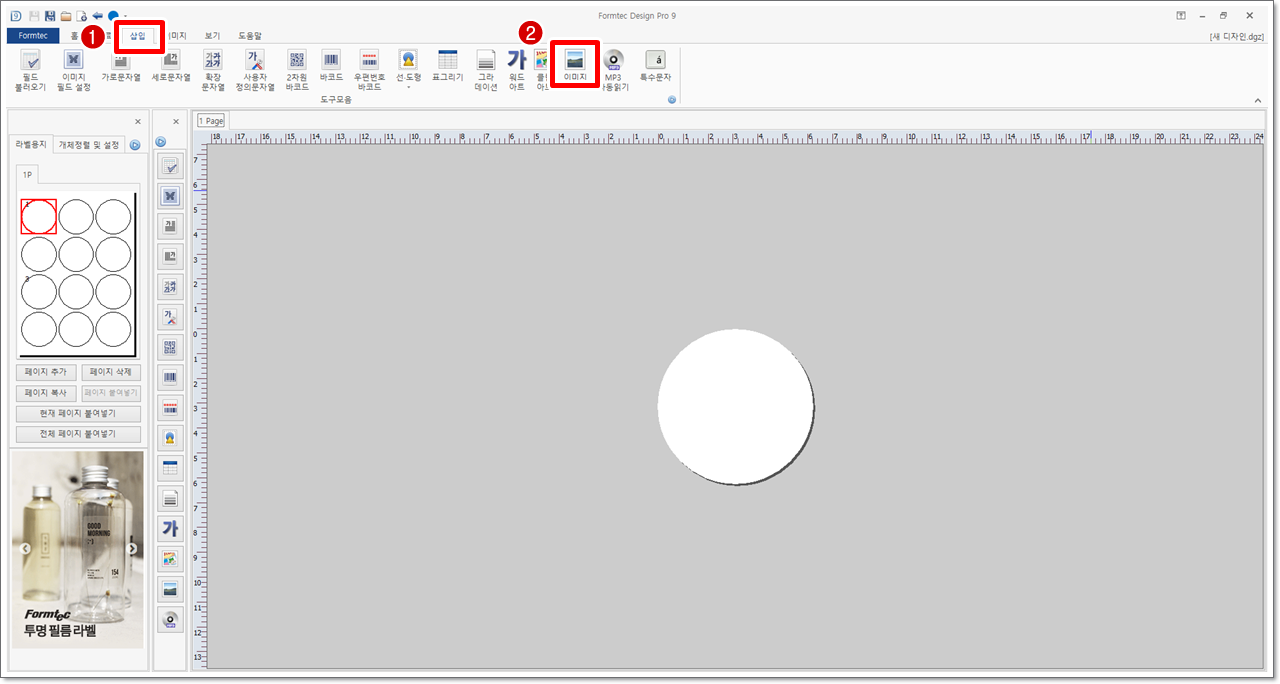
Task: Open the 도구모음 group dialog launcher
Action: [x=672, y=100]
